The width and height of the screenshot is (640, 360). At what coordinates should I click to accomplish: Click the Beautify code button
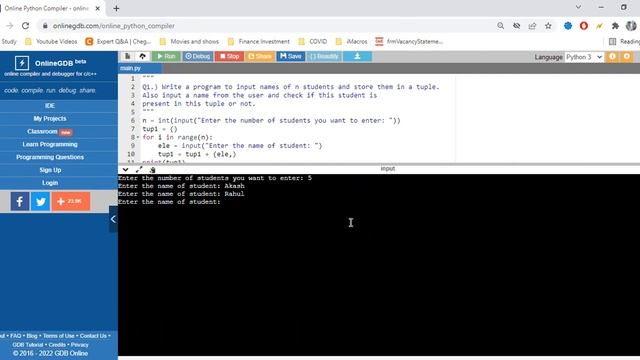(x=324, y=56)
